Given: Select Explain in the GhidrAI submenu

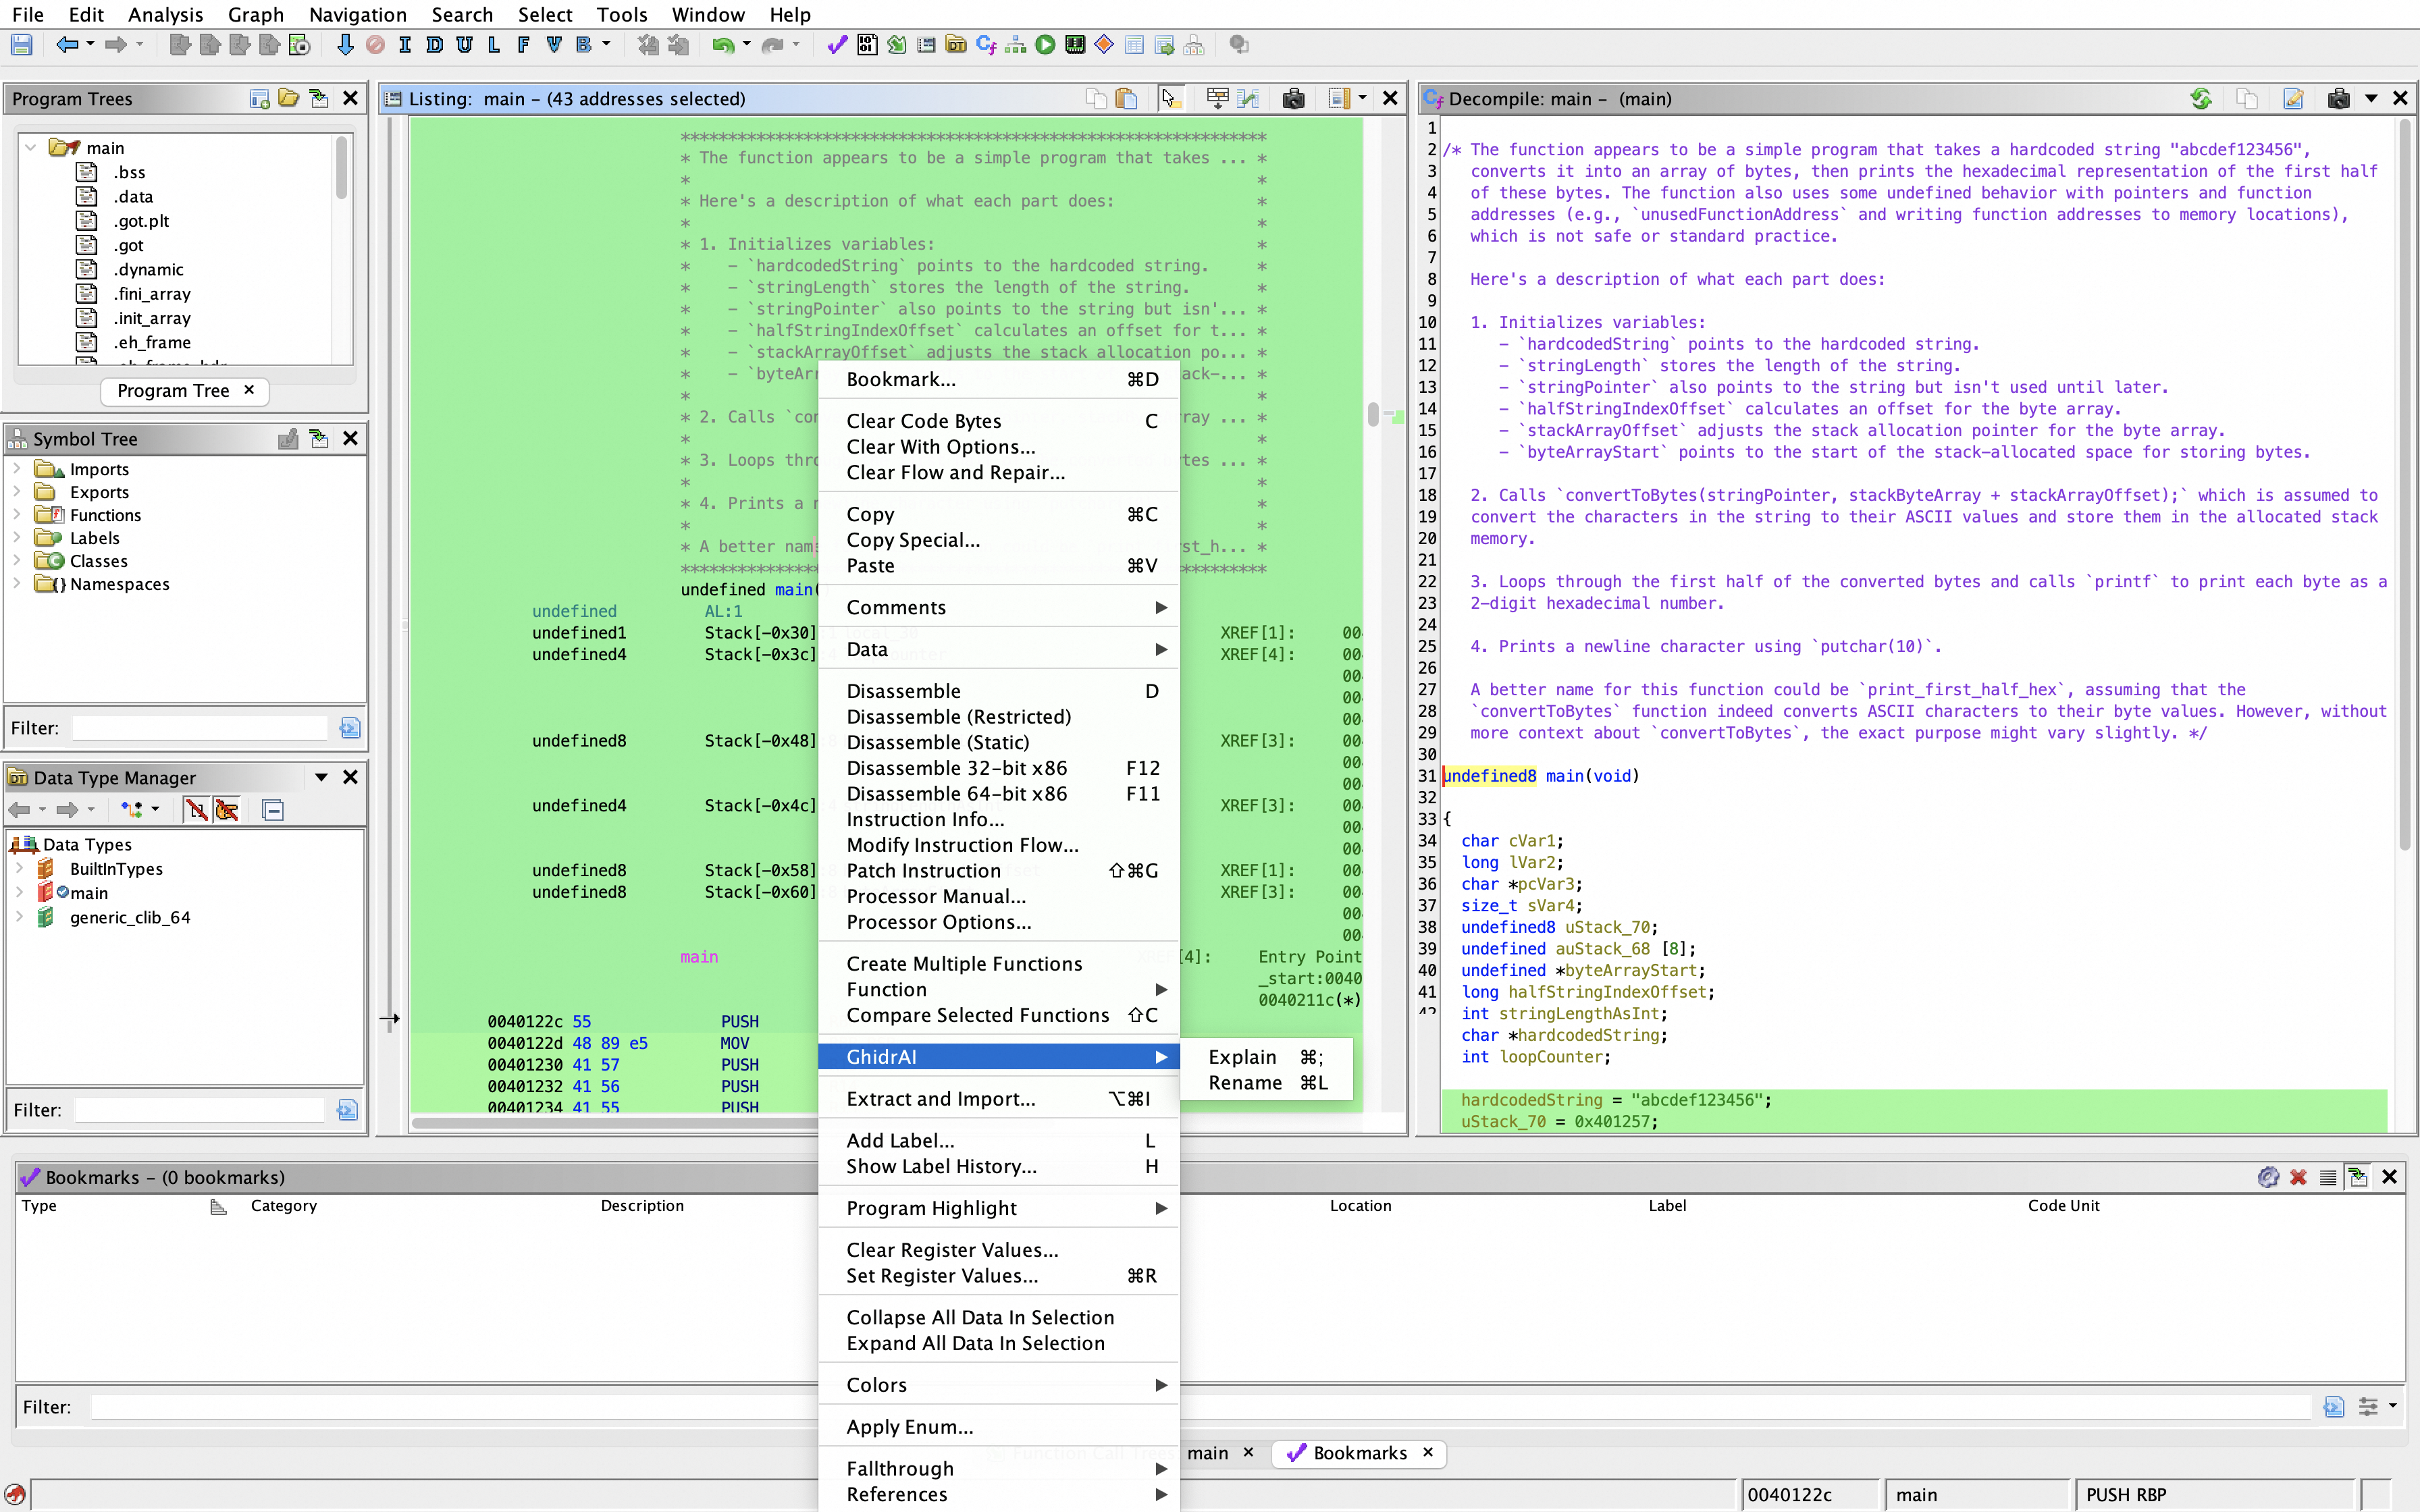Looking at the screenshot, I should pyautogui.click(x=1242, y=1057).
